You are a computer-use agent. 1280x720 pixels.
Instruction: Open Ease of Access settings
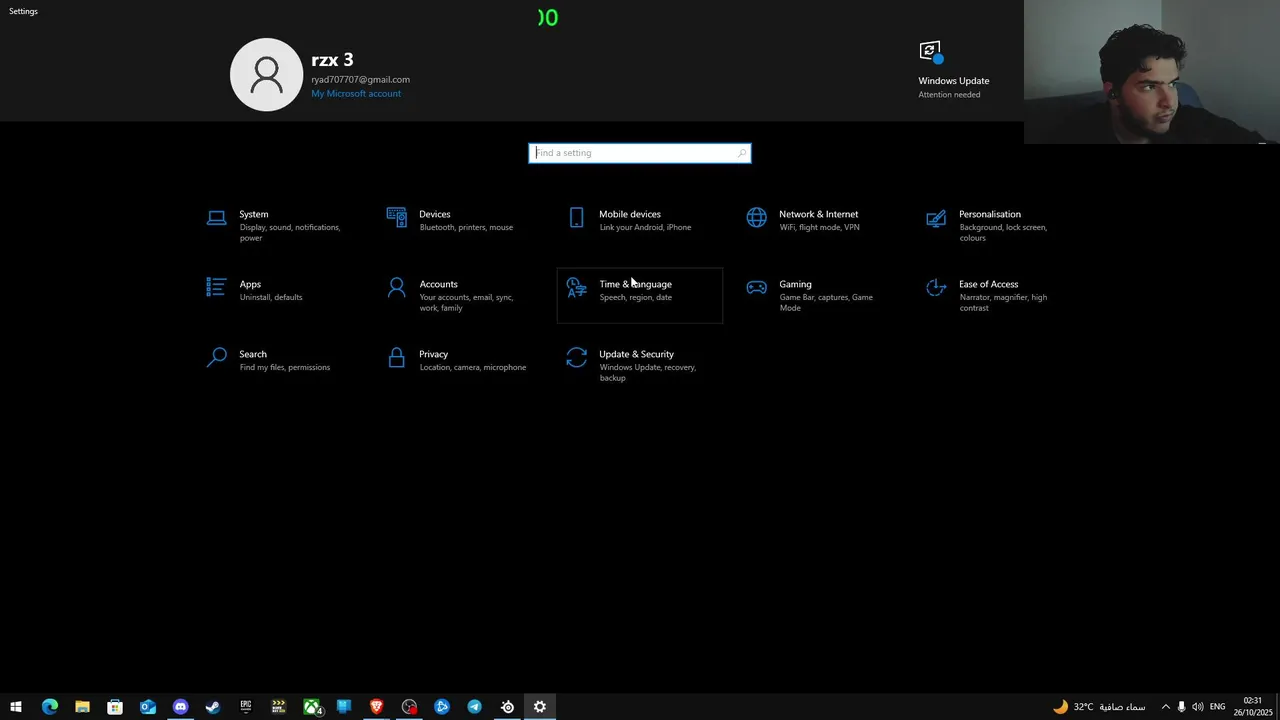[x=1000, y=295]
